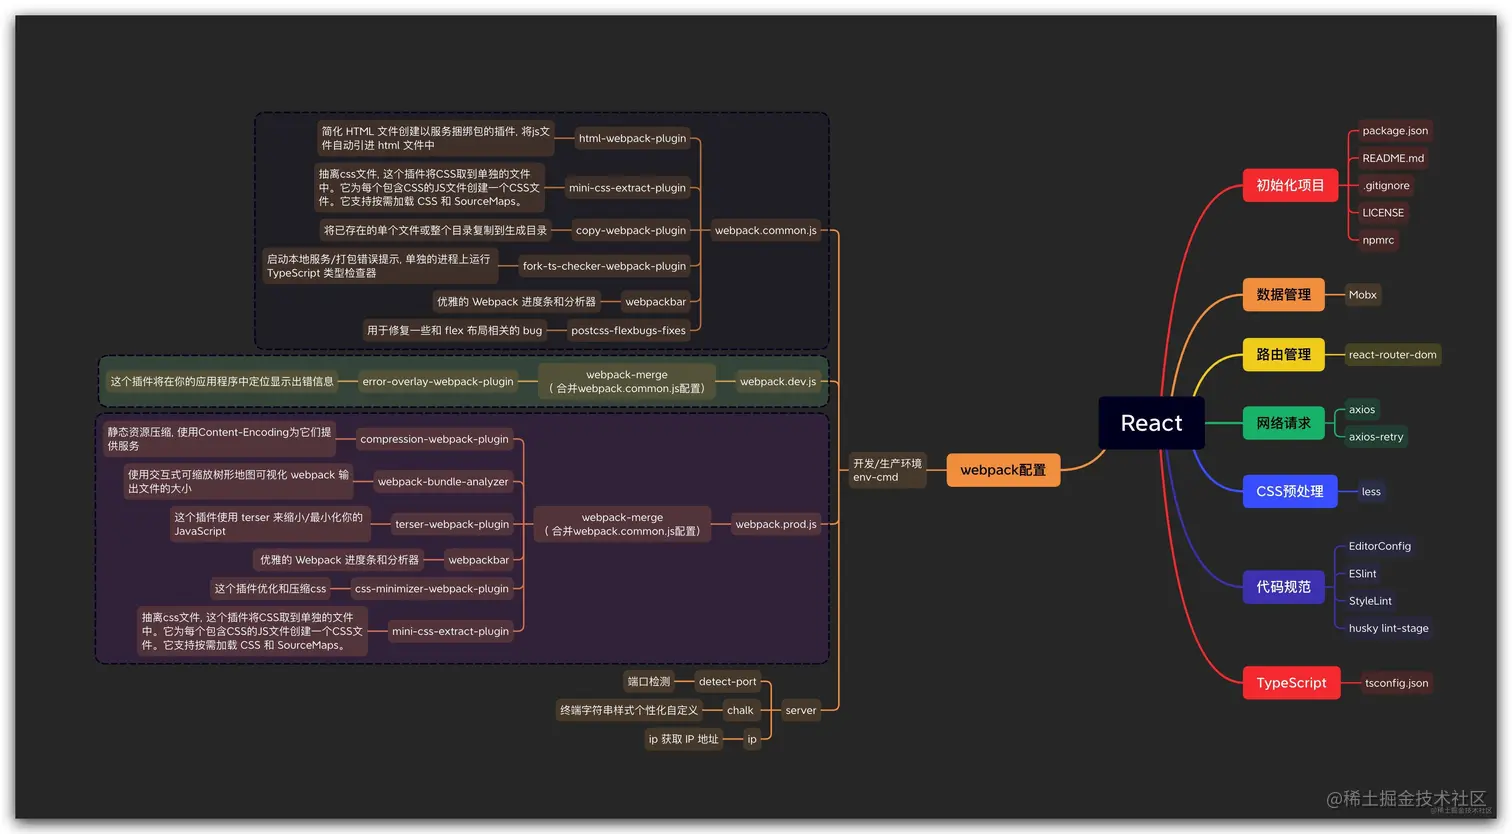Select the html-webpack-plugin node
1512x834 pixels.
click(x=632, y=138)
